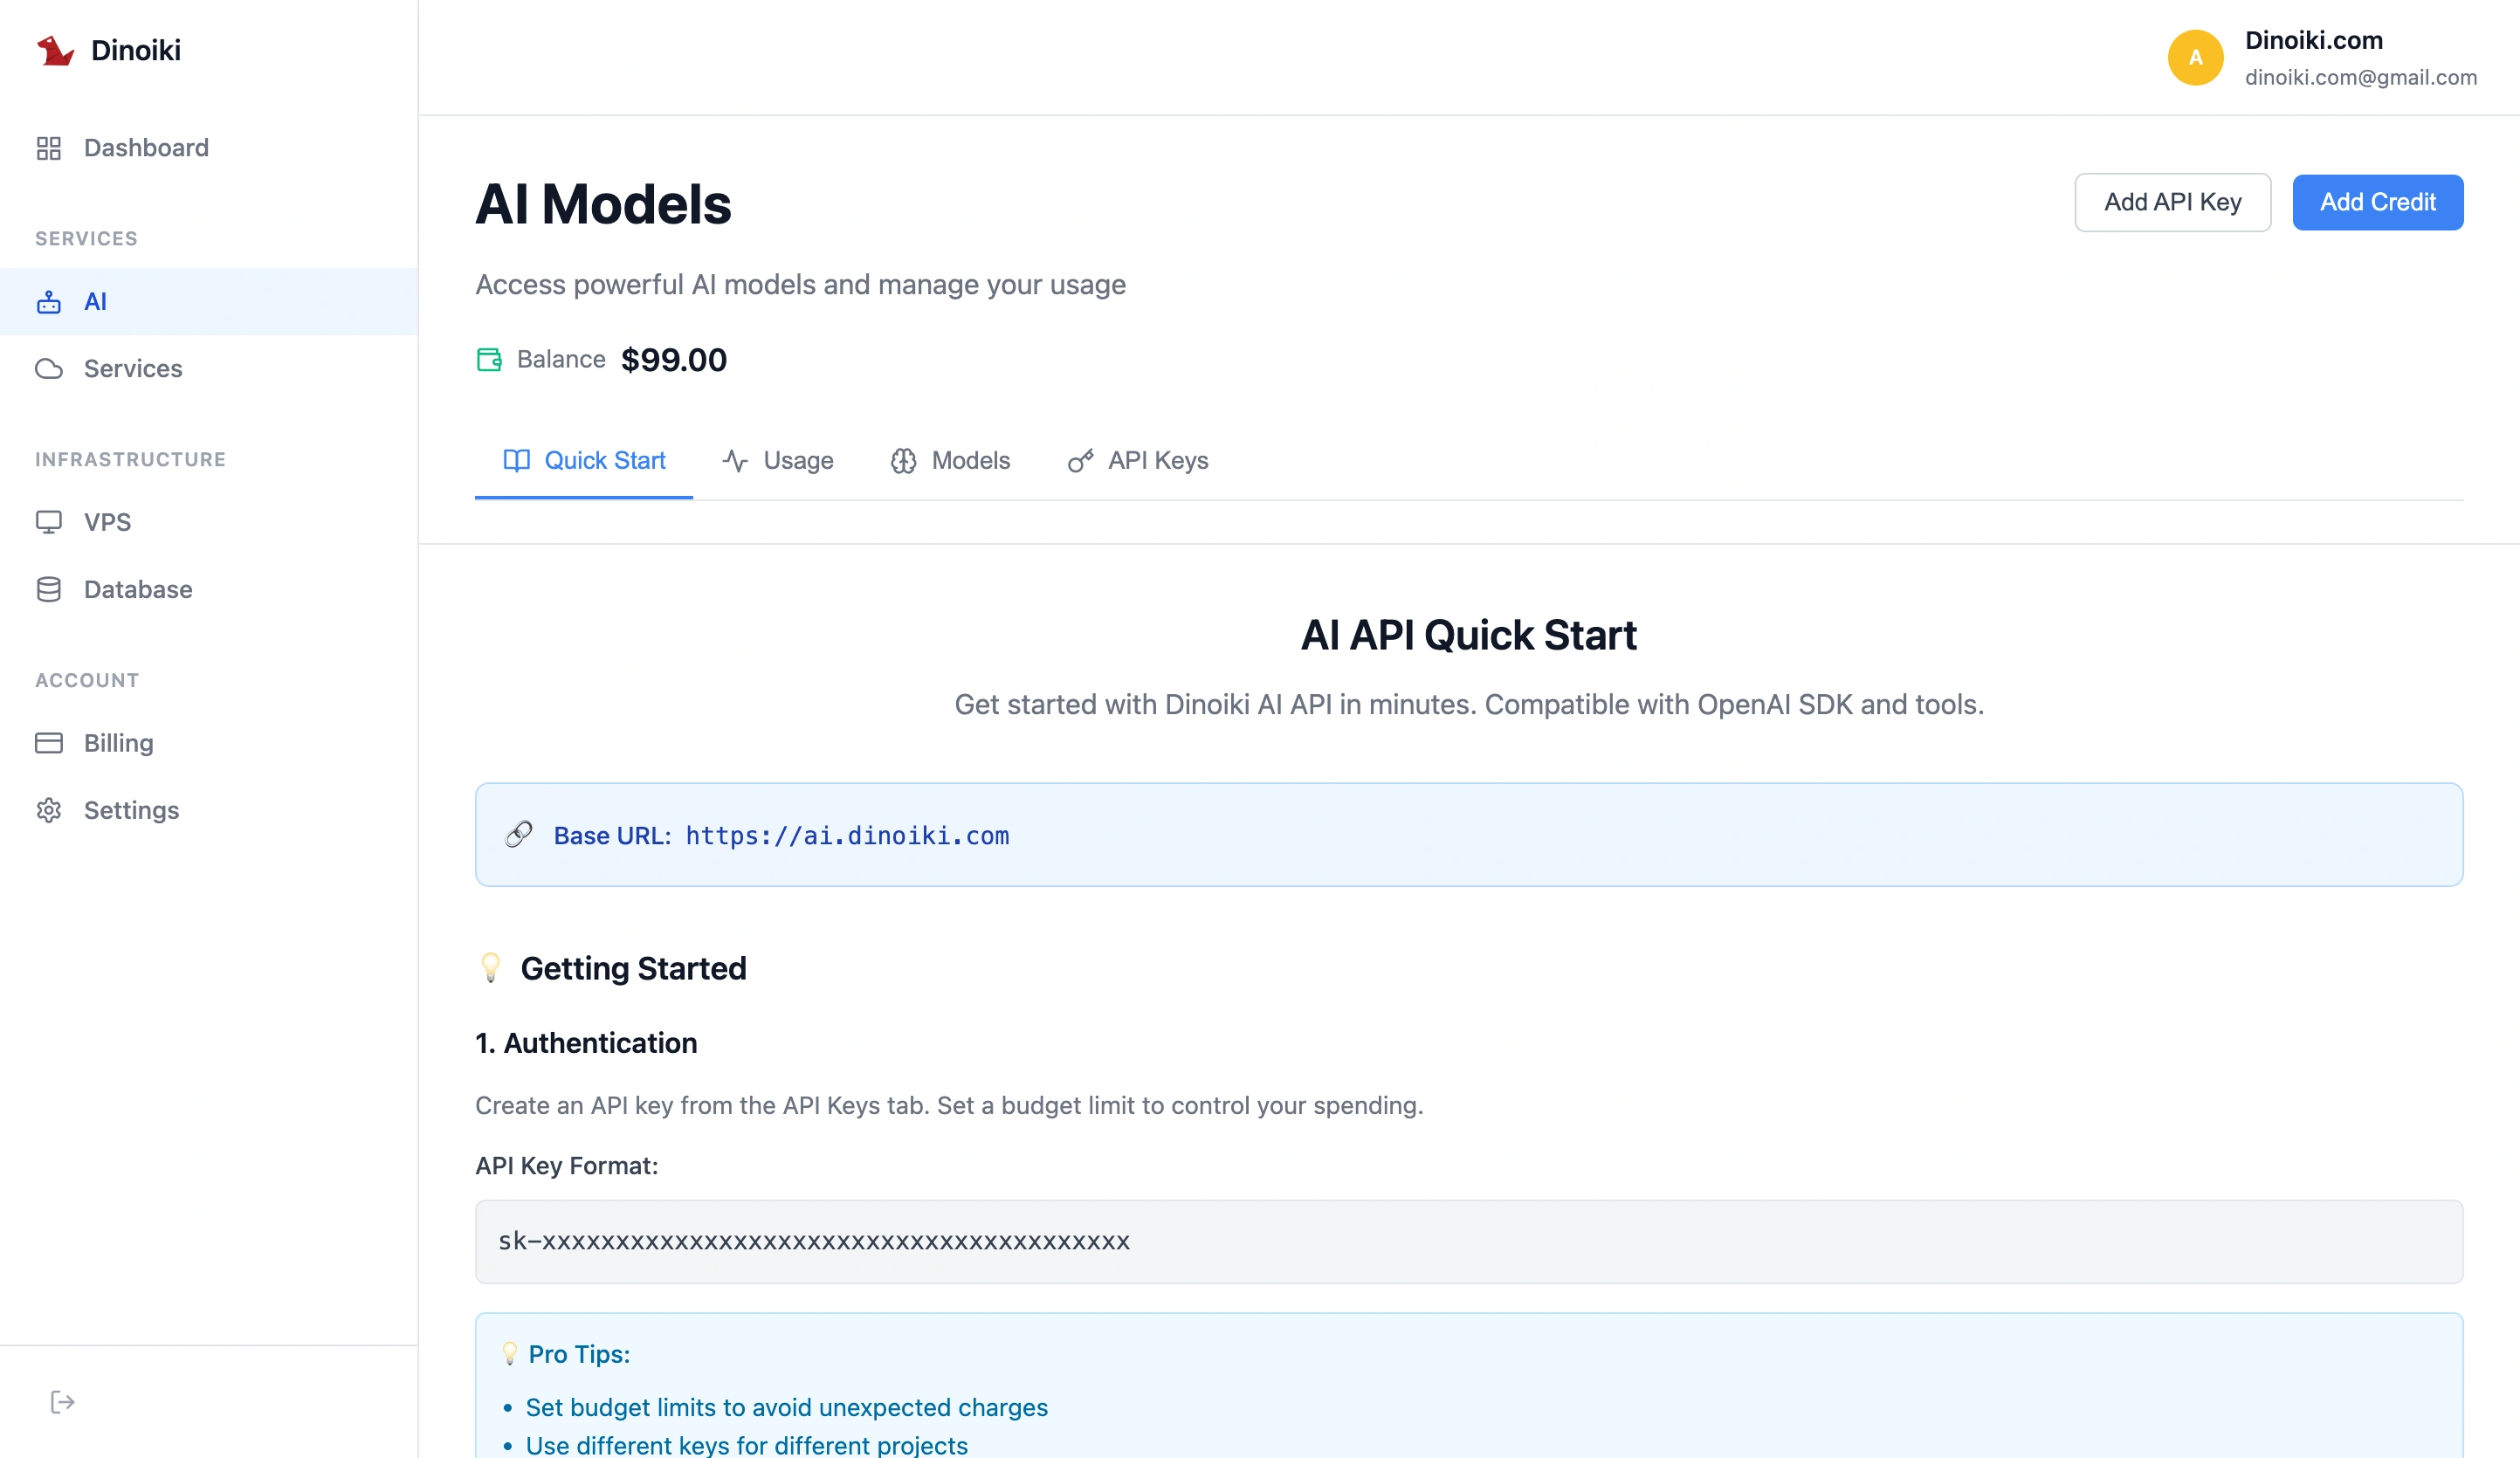The height and width of the screenshot is (1458, 2520).
Task: Open the API Keys tab
Action: coord(1138,461)
